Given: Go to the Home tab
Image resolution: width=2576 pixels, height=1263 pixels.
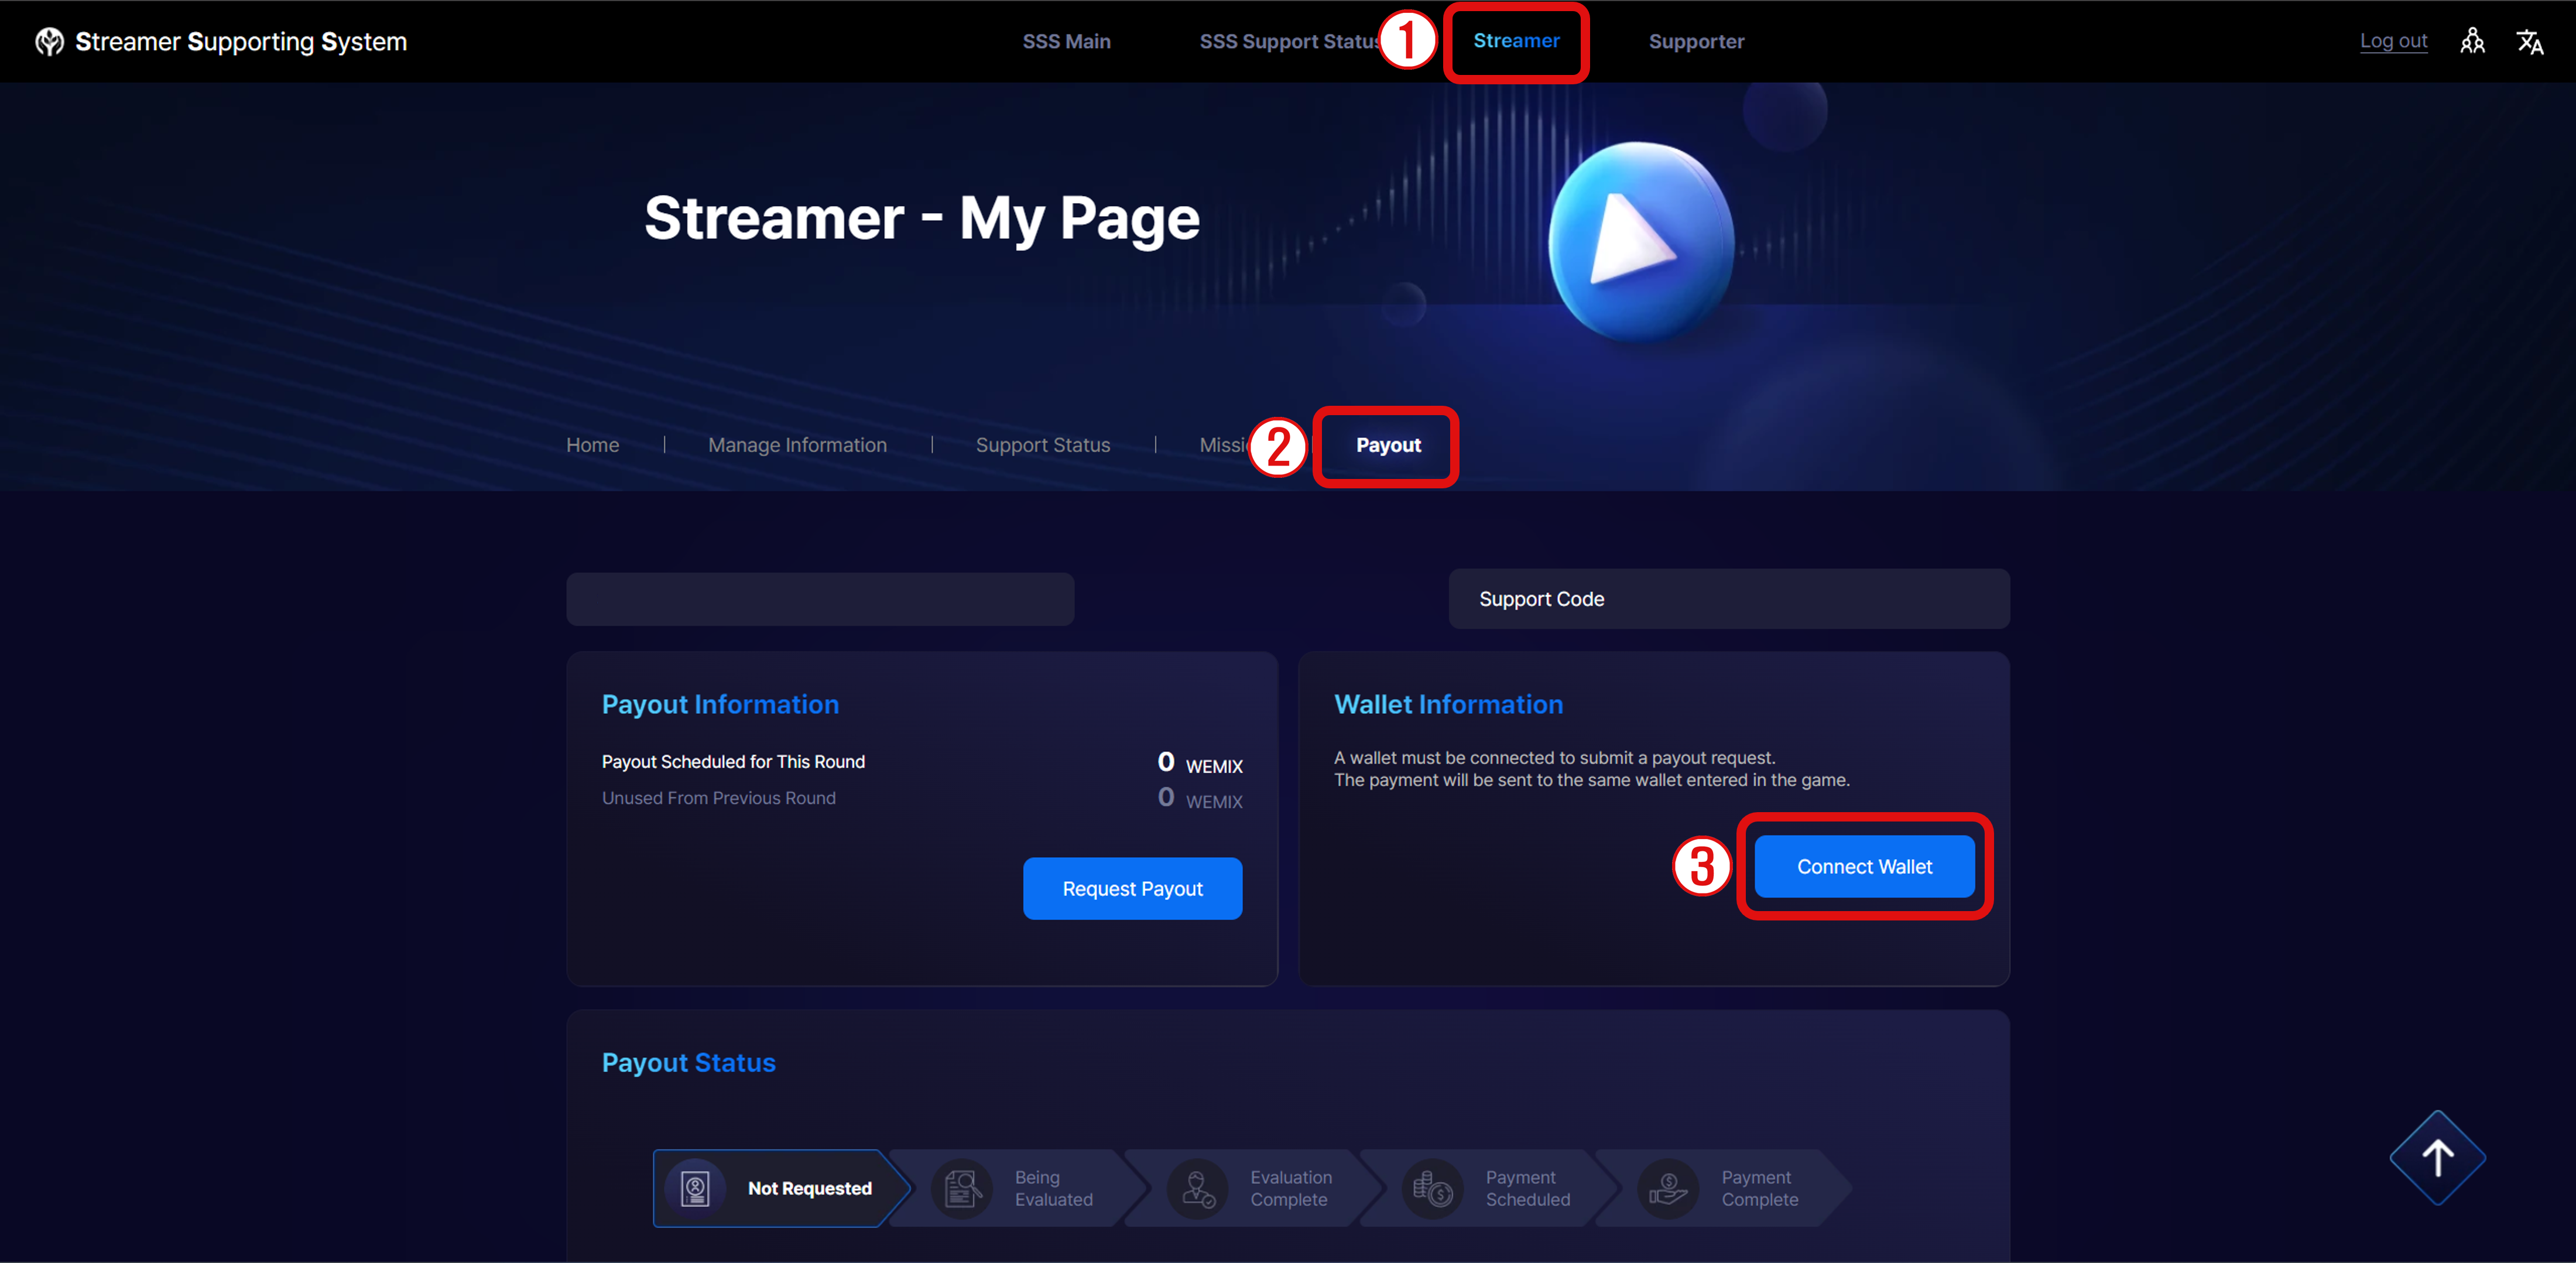Looking at the screenshot, I should tap(592, 445).
